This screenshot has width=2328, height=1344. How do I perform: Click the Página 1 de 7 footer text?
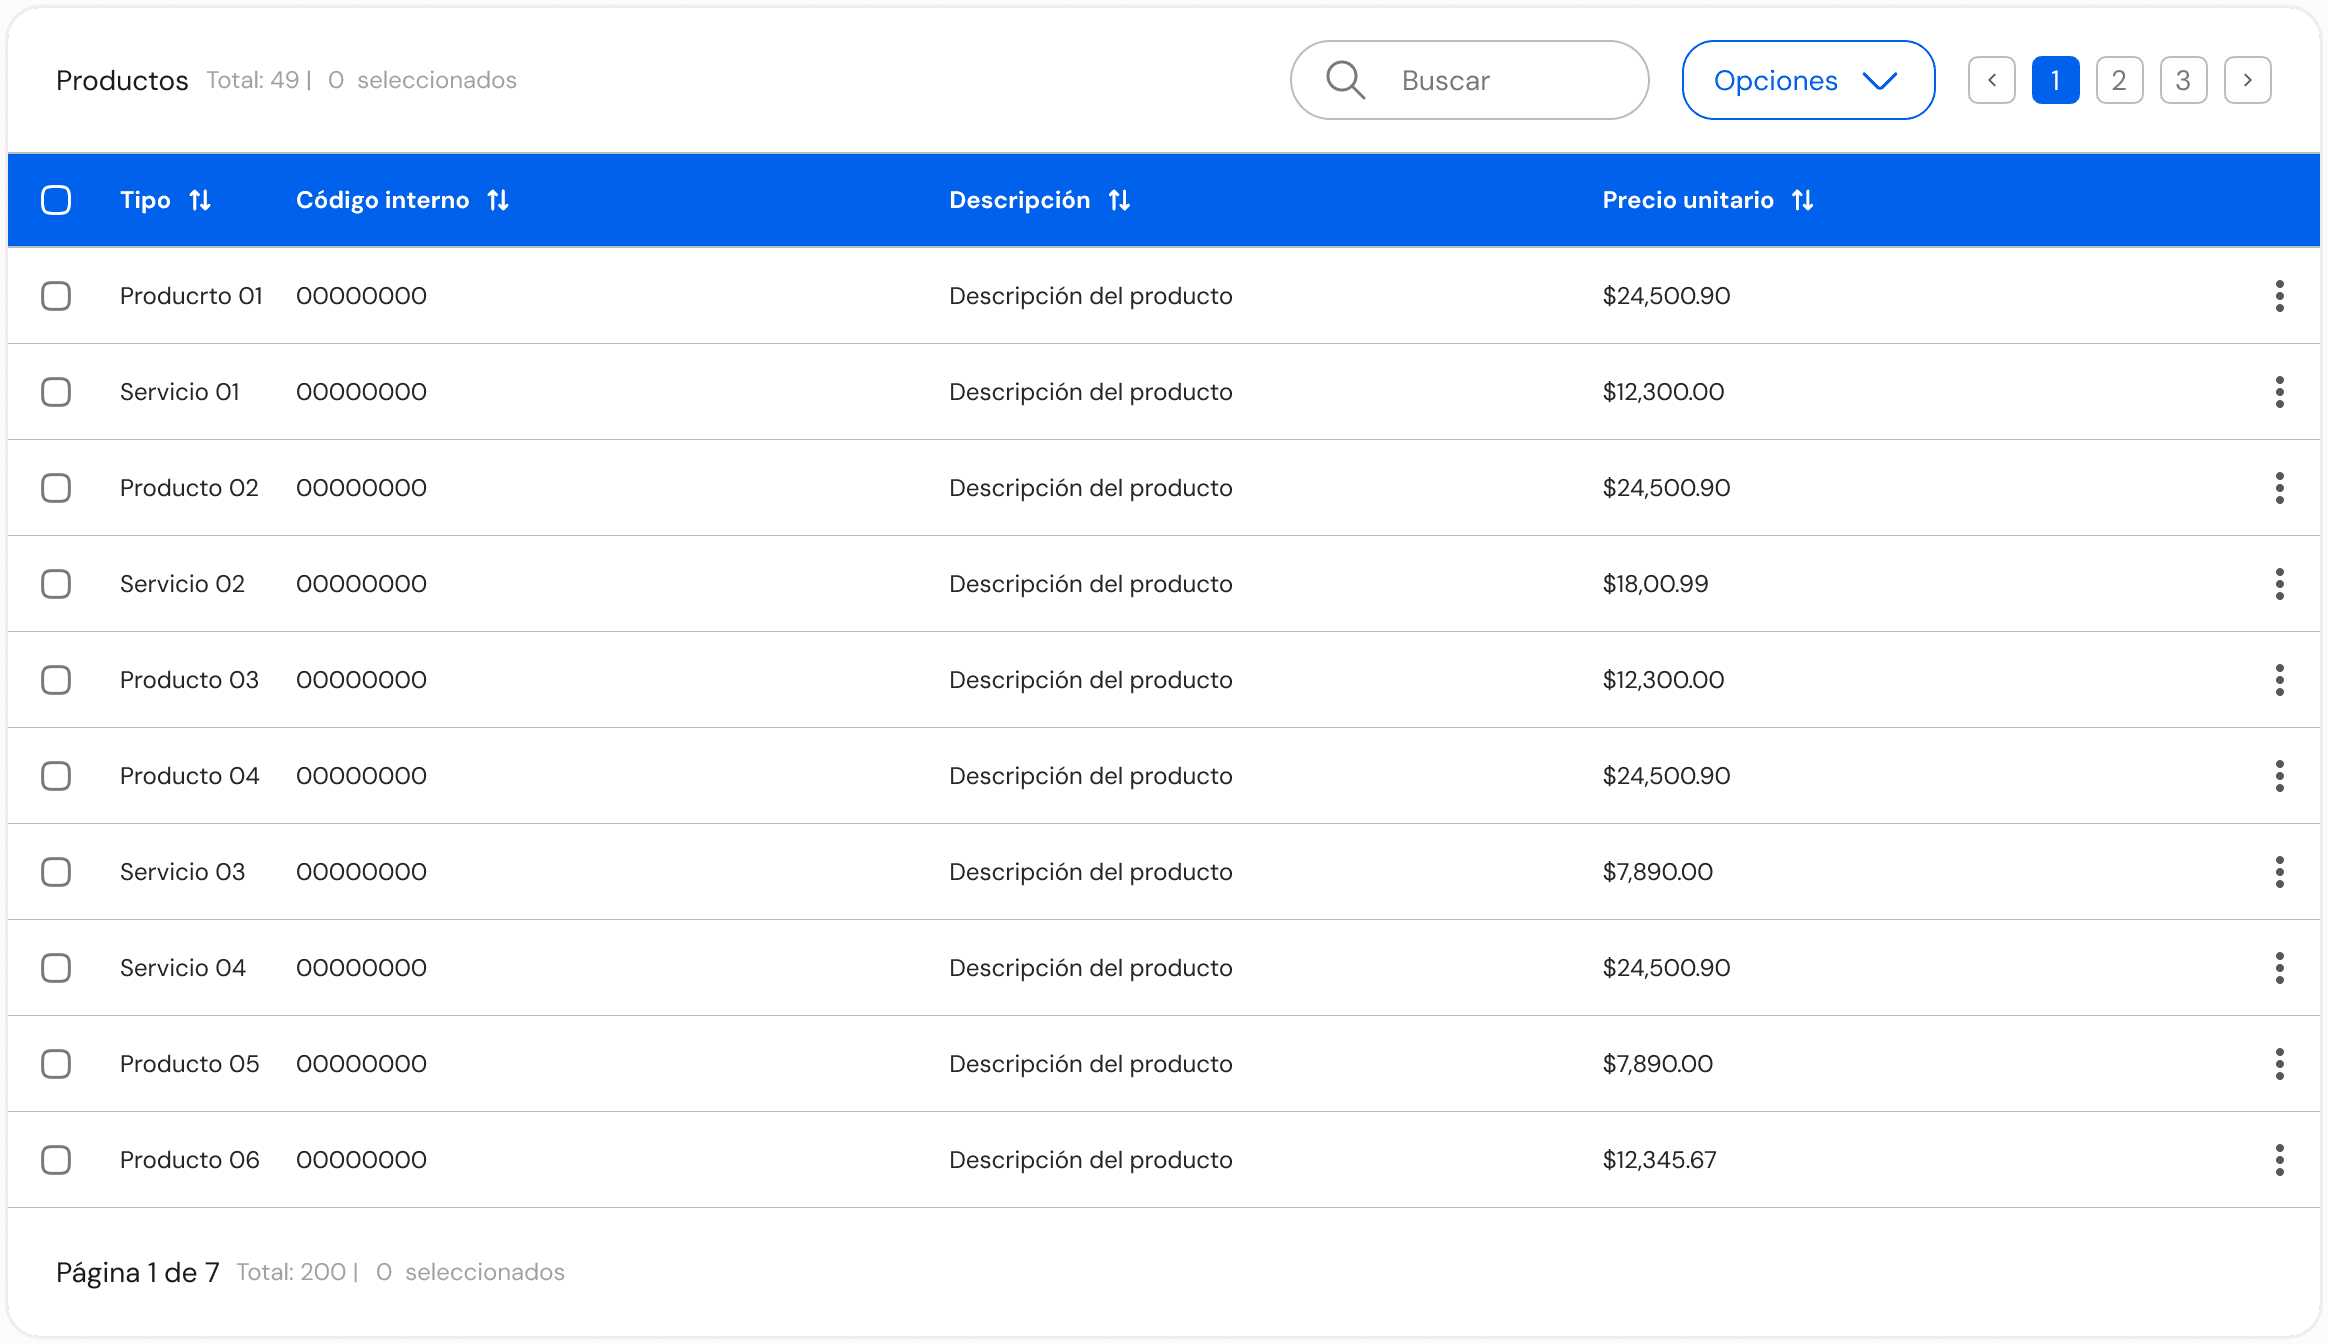pos(138,1272)
